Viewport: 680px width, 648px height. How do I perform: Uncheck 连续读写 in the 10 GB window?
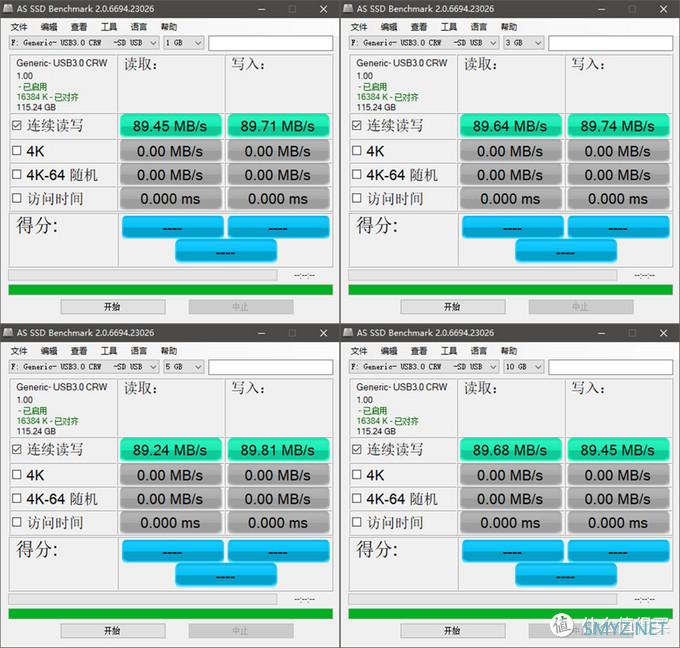click(x=356, y=449)
